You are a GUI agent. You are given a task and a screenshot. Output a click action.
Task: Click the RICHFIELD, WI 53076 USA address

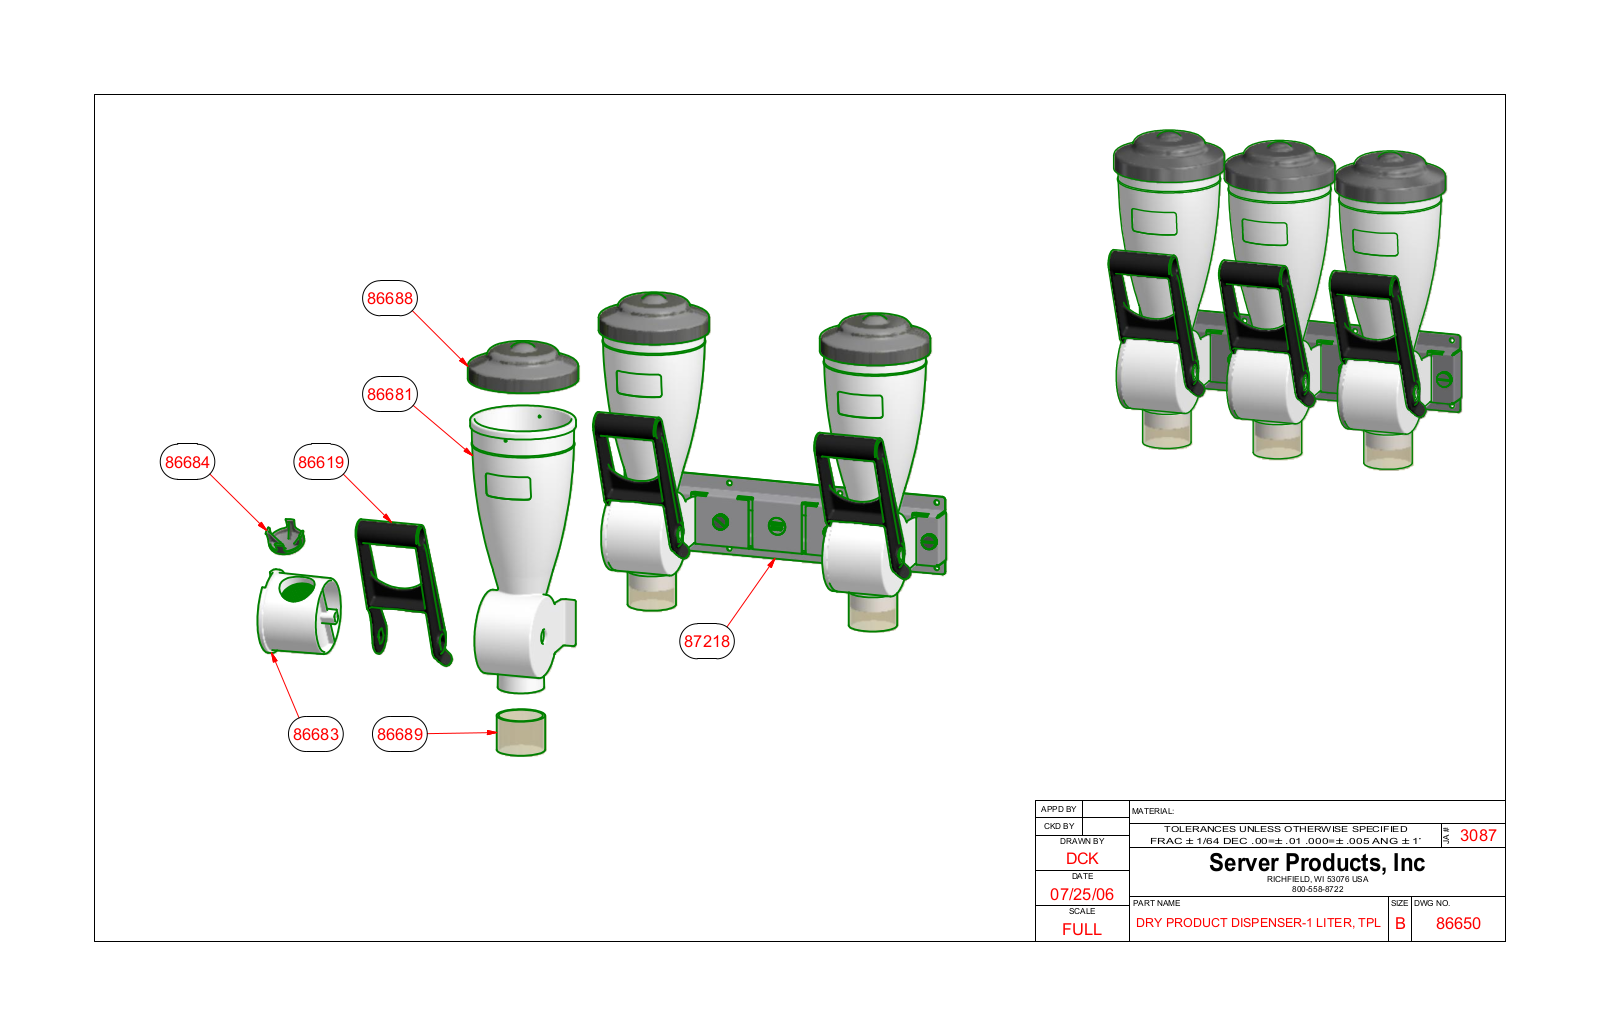(1317, 879)
